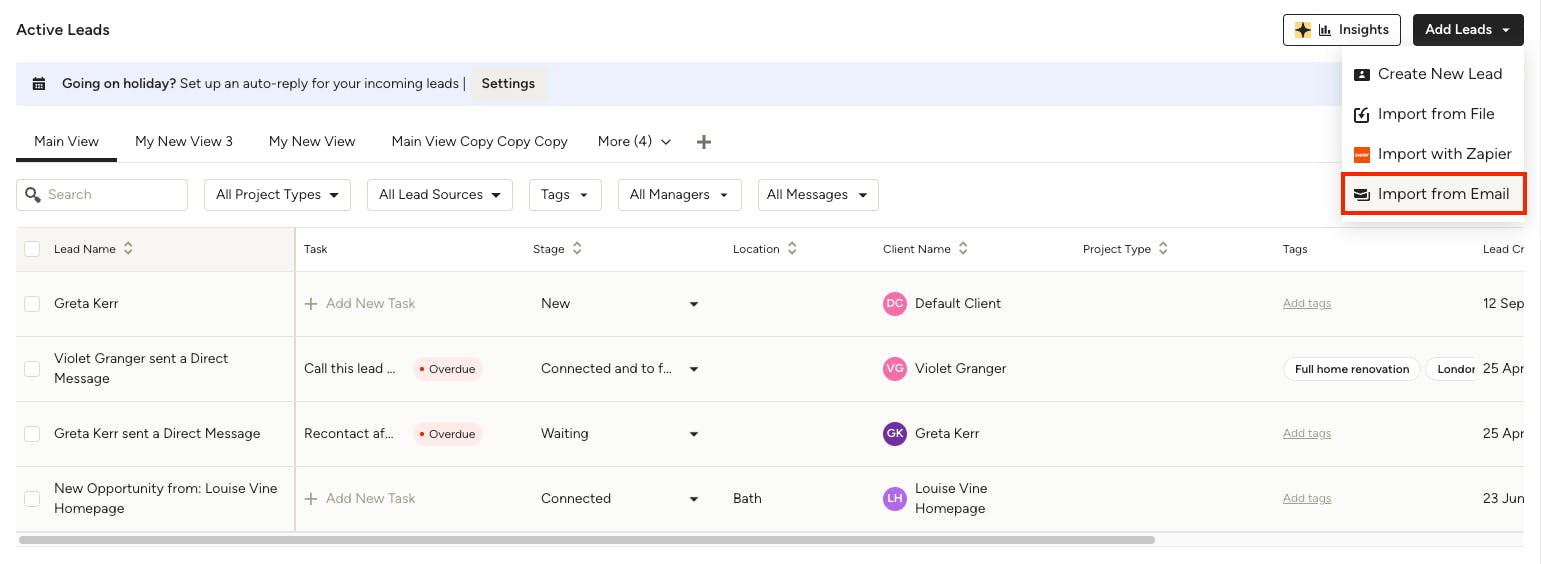
Task: Check the Louise Vine Homepage lead row
Action: click(x=32, y=499)
